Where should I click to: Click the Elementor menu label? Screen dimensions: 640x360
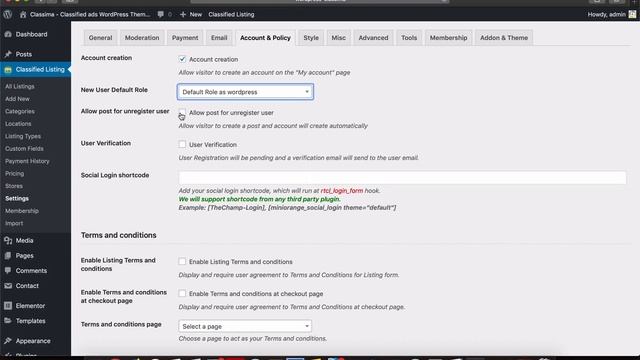[x=30, y=305]
